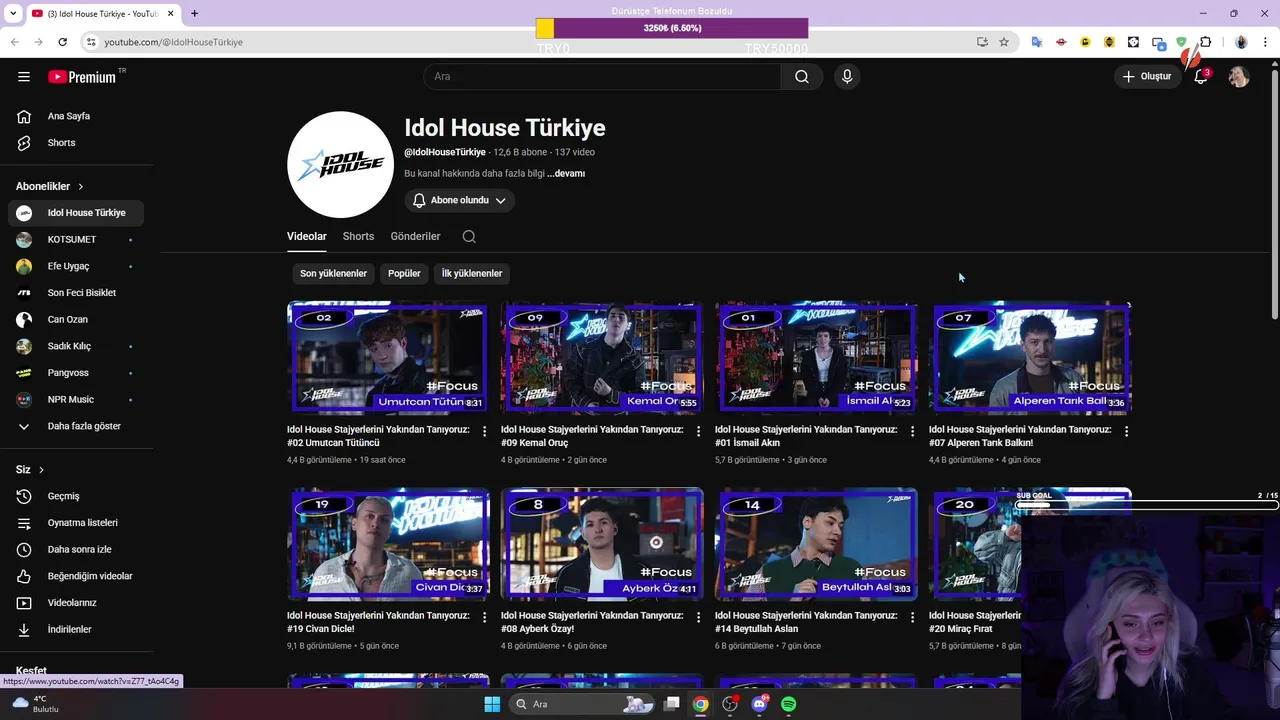
Task: Select Son yüklenenler filter chip
Action: point(334,273)
